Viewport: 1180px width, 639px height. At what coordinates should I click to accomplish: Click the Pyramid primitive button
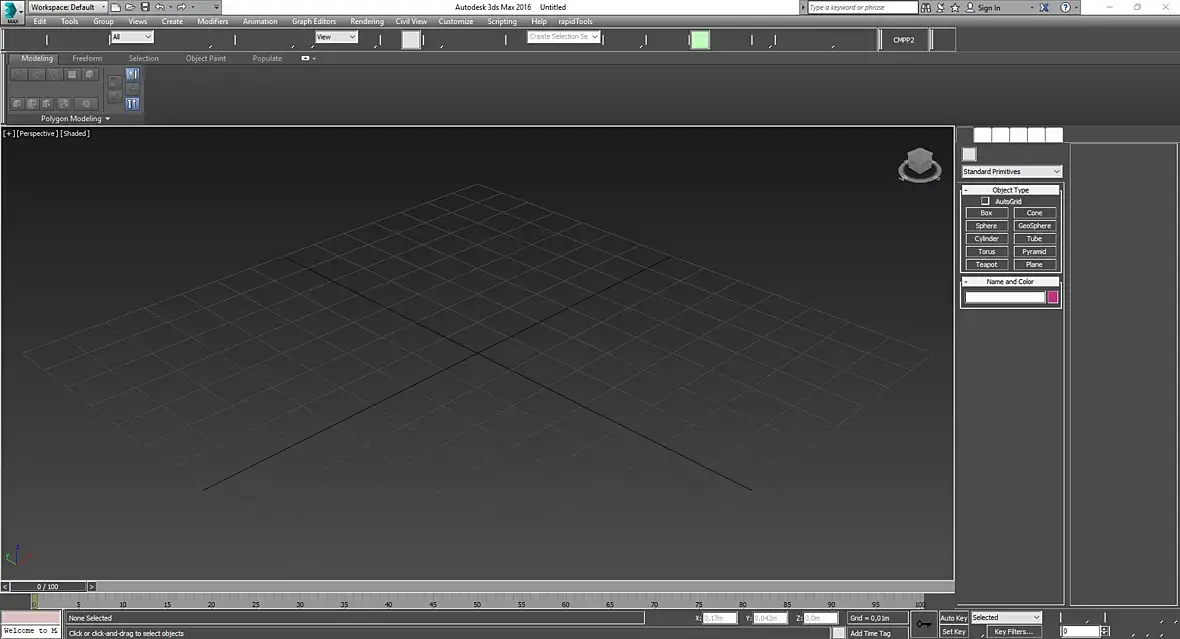pyautogui.click(x=1034, y=251)
